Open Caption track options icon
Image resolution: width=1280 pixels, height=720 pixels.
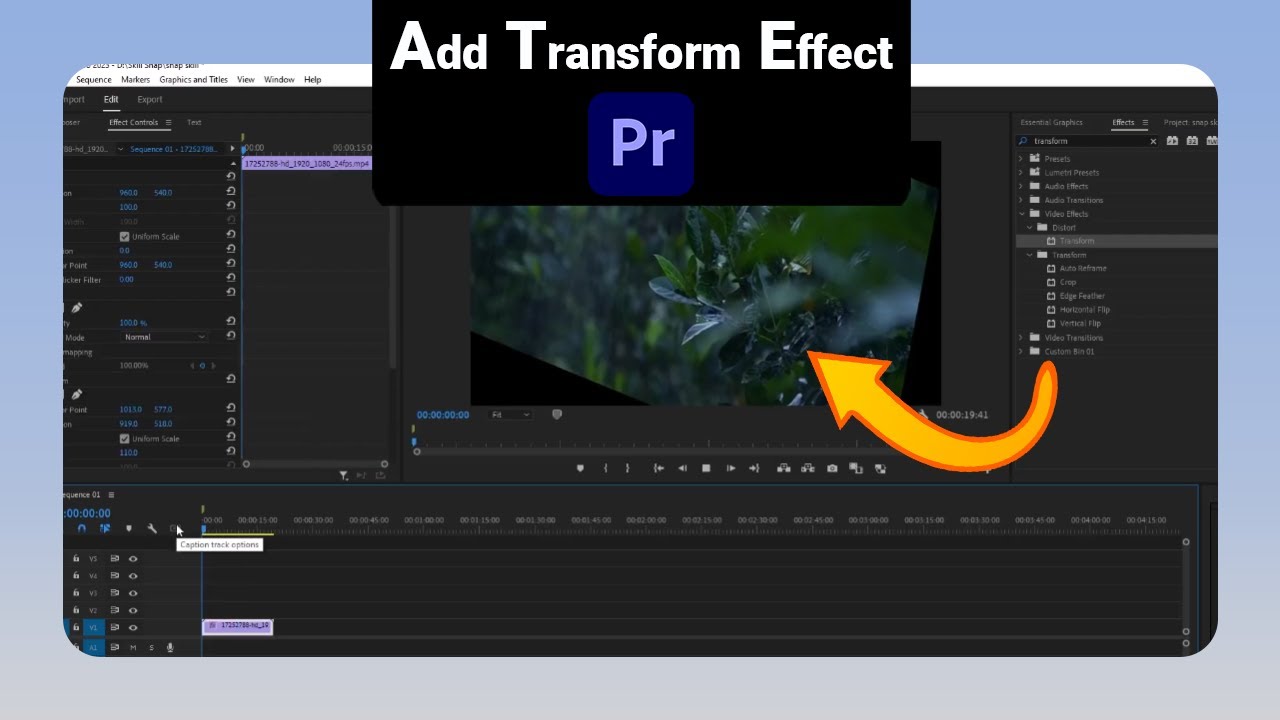point(174,528)
